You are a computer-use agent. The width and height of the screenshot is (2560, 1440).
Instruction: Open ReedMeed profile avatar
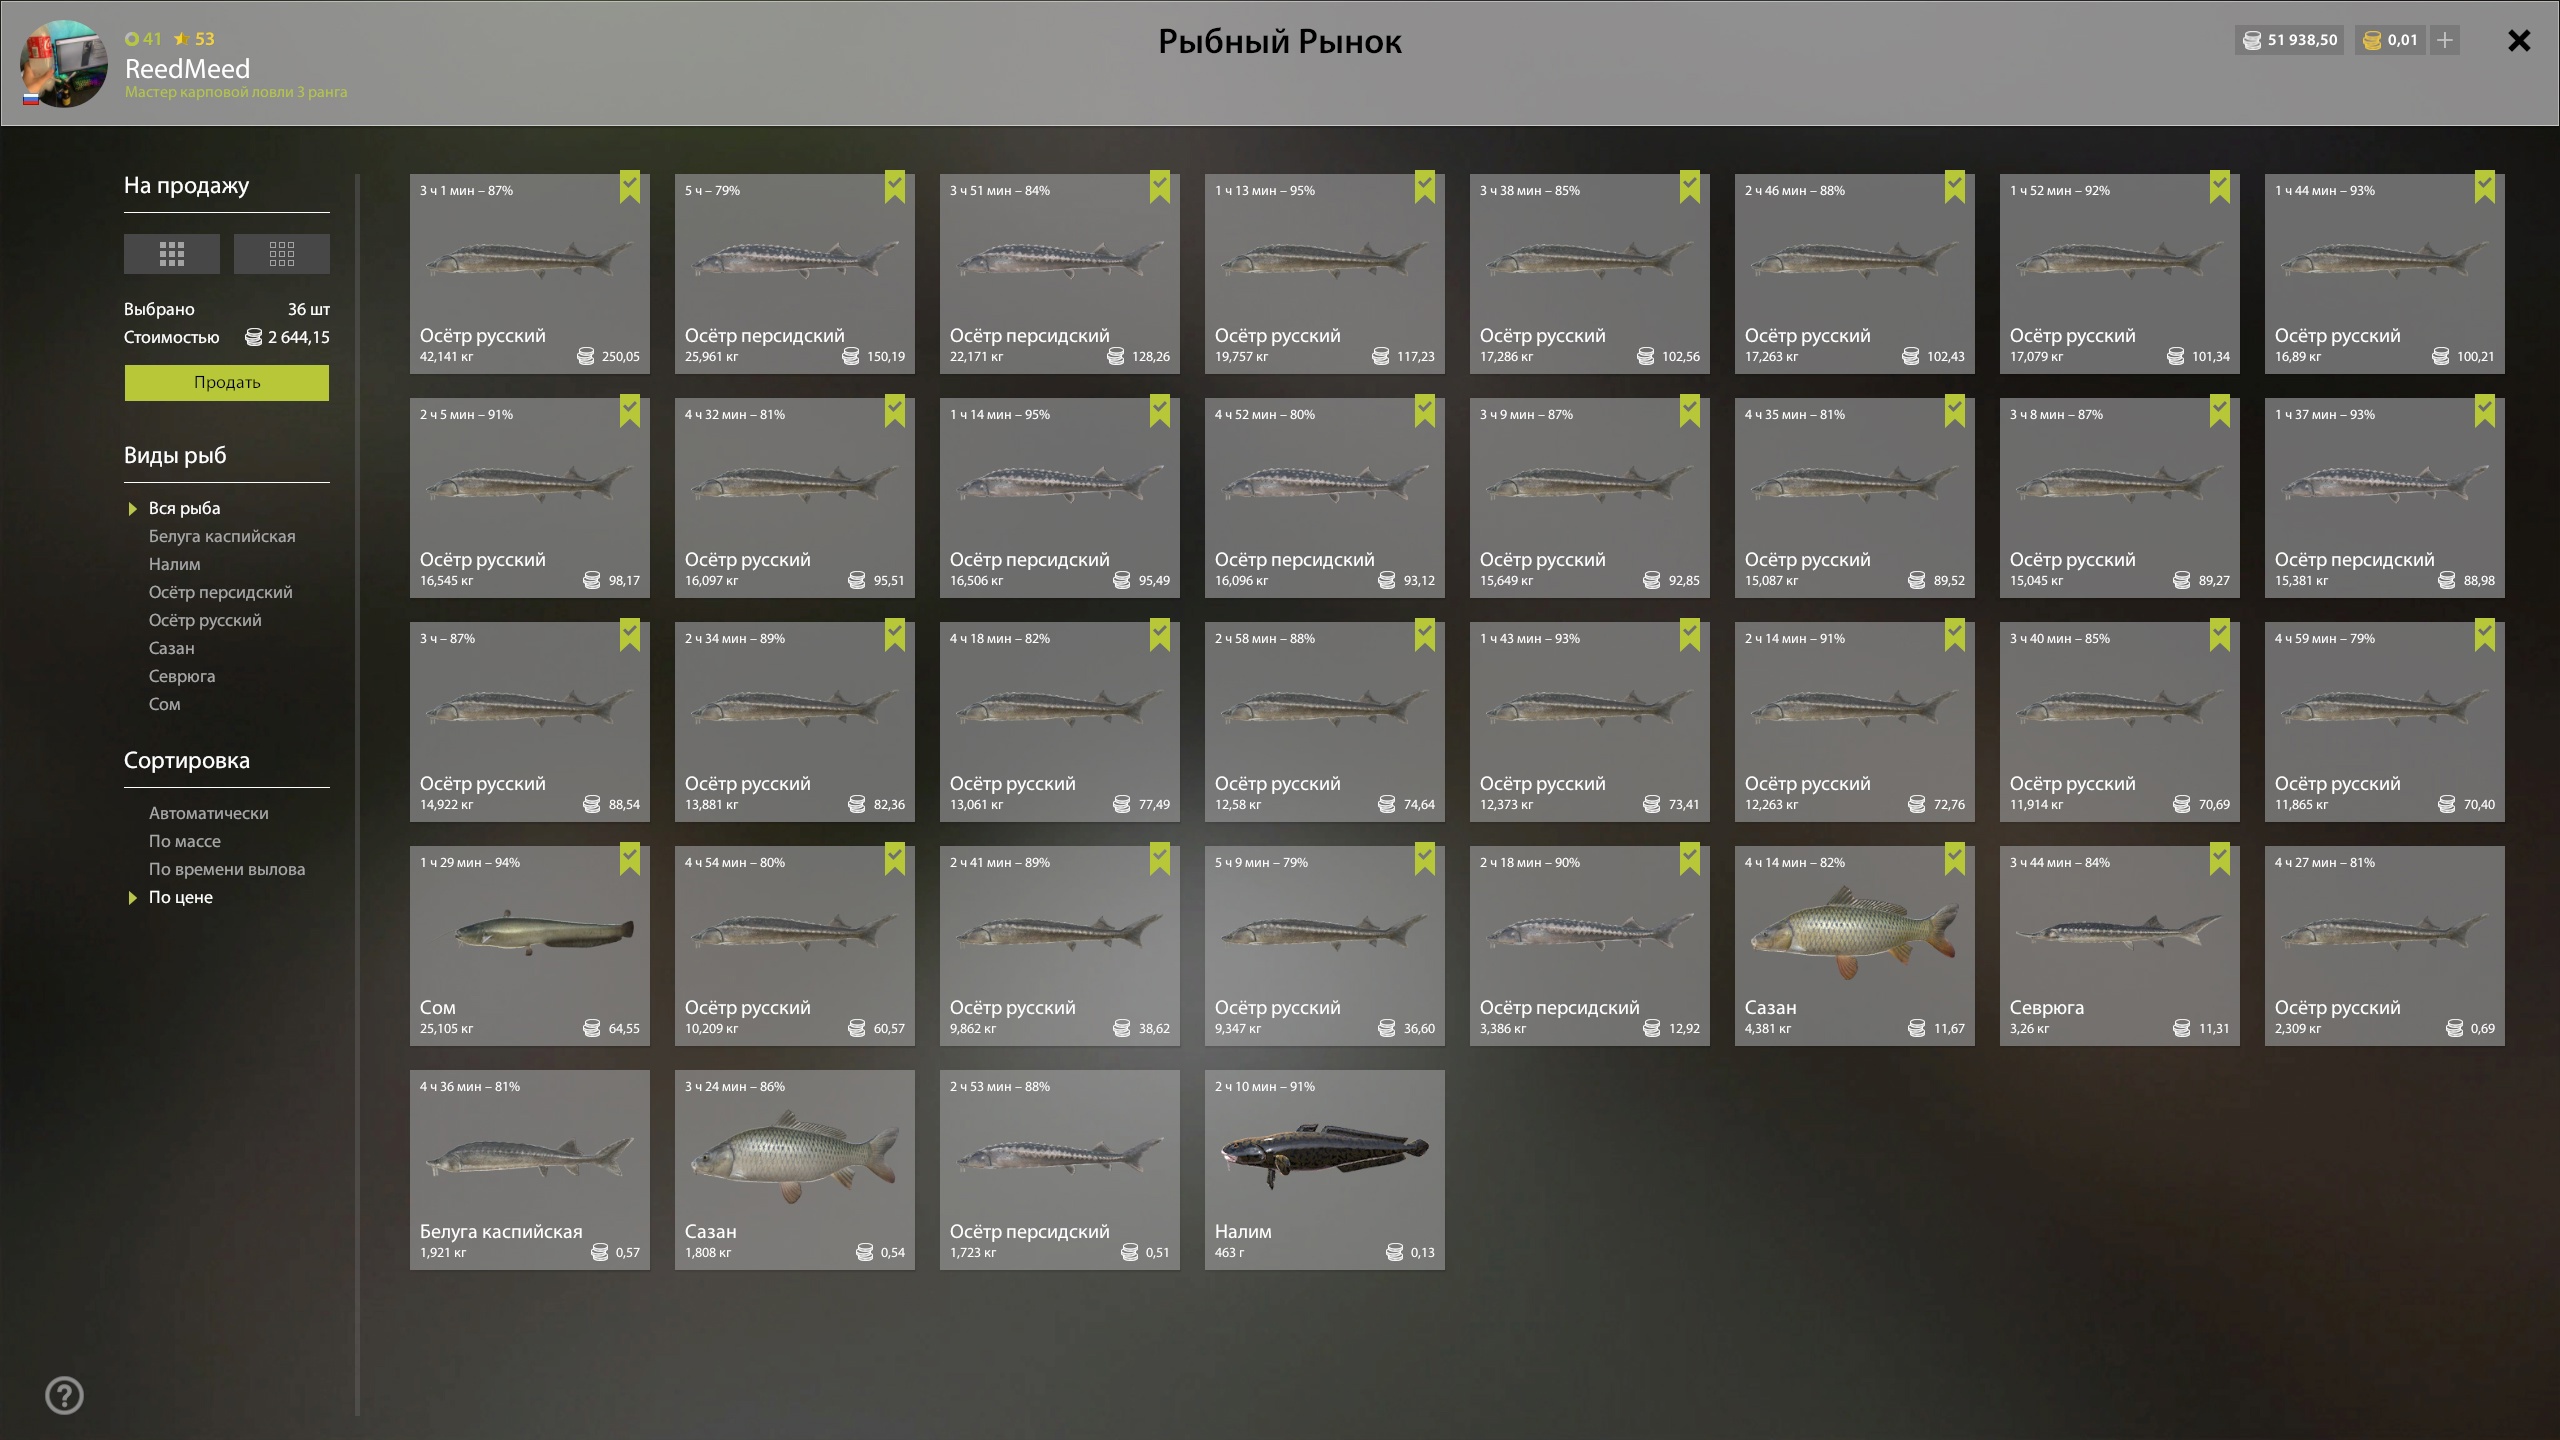(x=64, y=63)
